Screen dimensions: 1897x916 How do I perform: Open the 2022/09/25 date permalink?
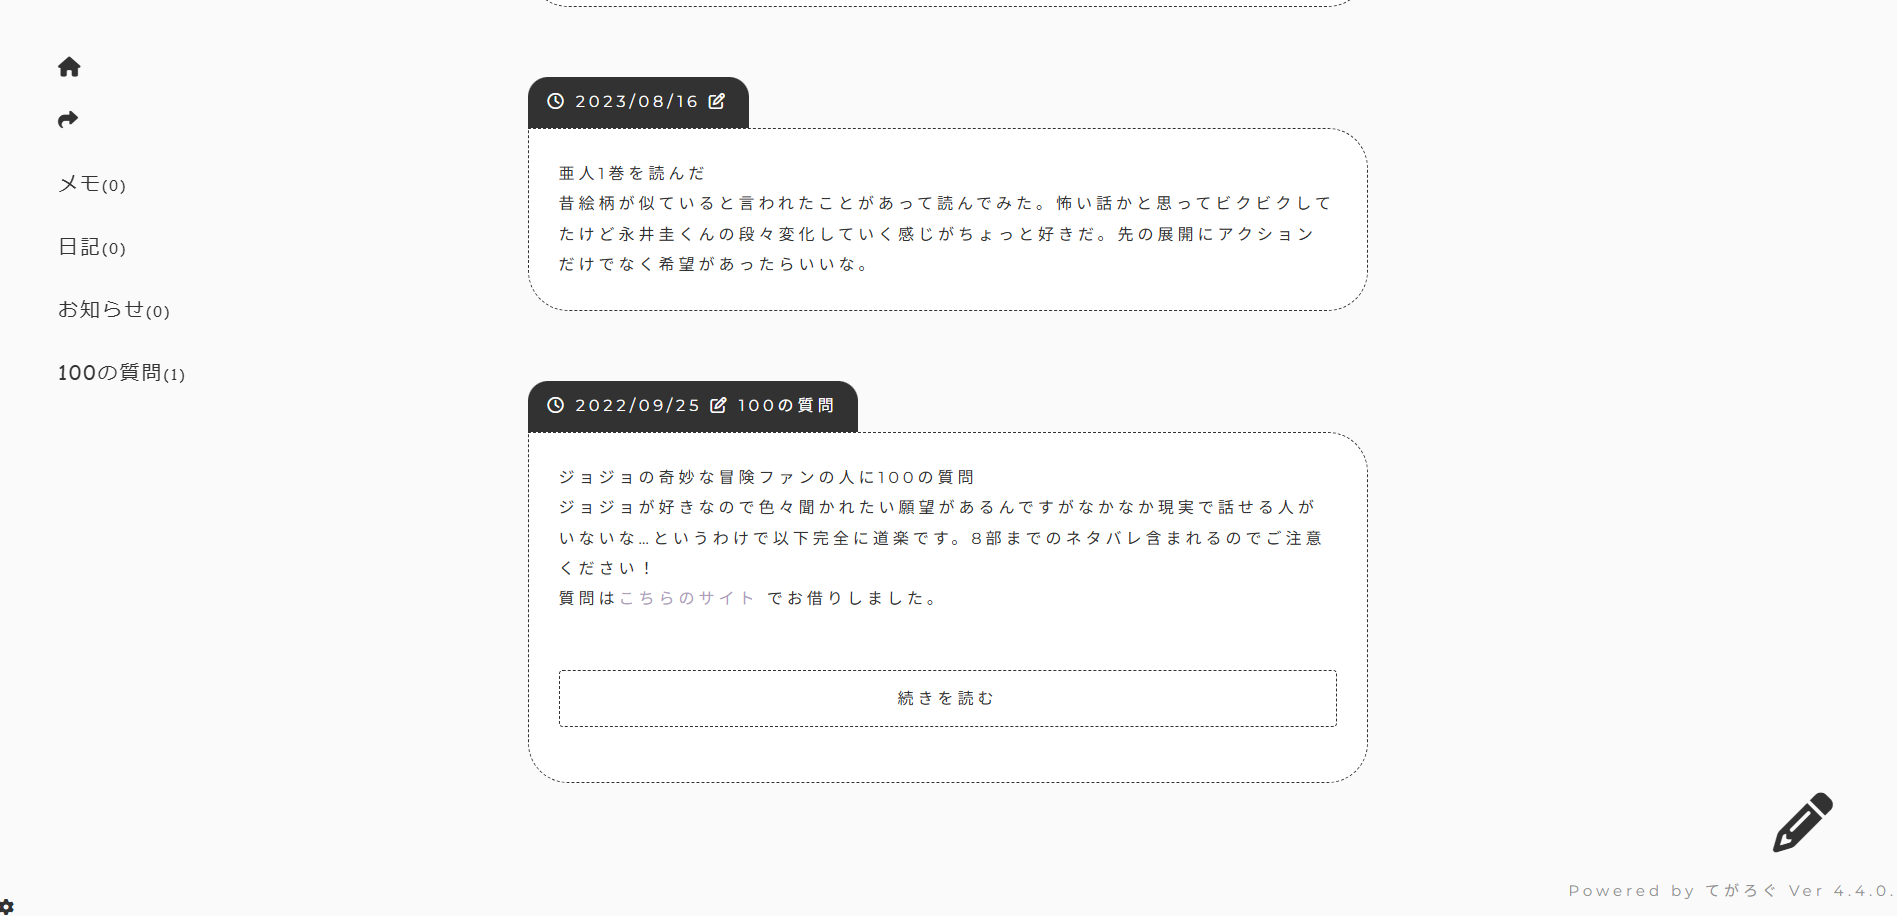point(637,405)
